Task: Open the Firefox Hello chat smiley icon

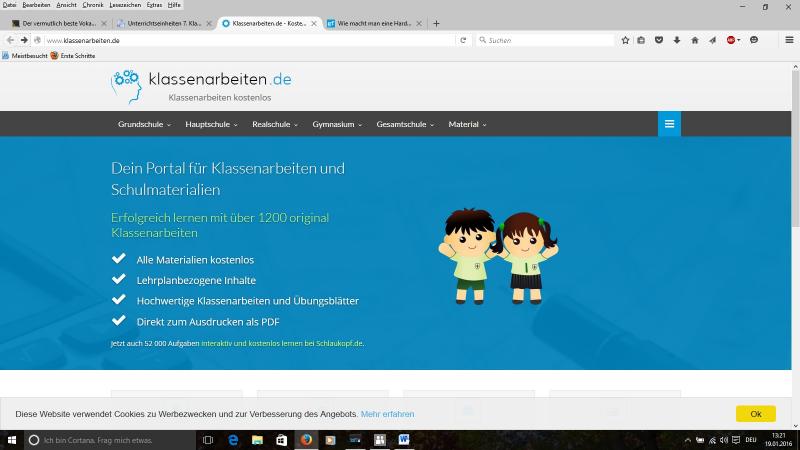Action: [754, 40]
